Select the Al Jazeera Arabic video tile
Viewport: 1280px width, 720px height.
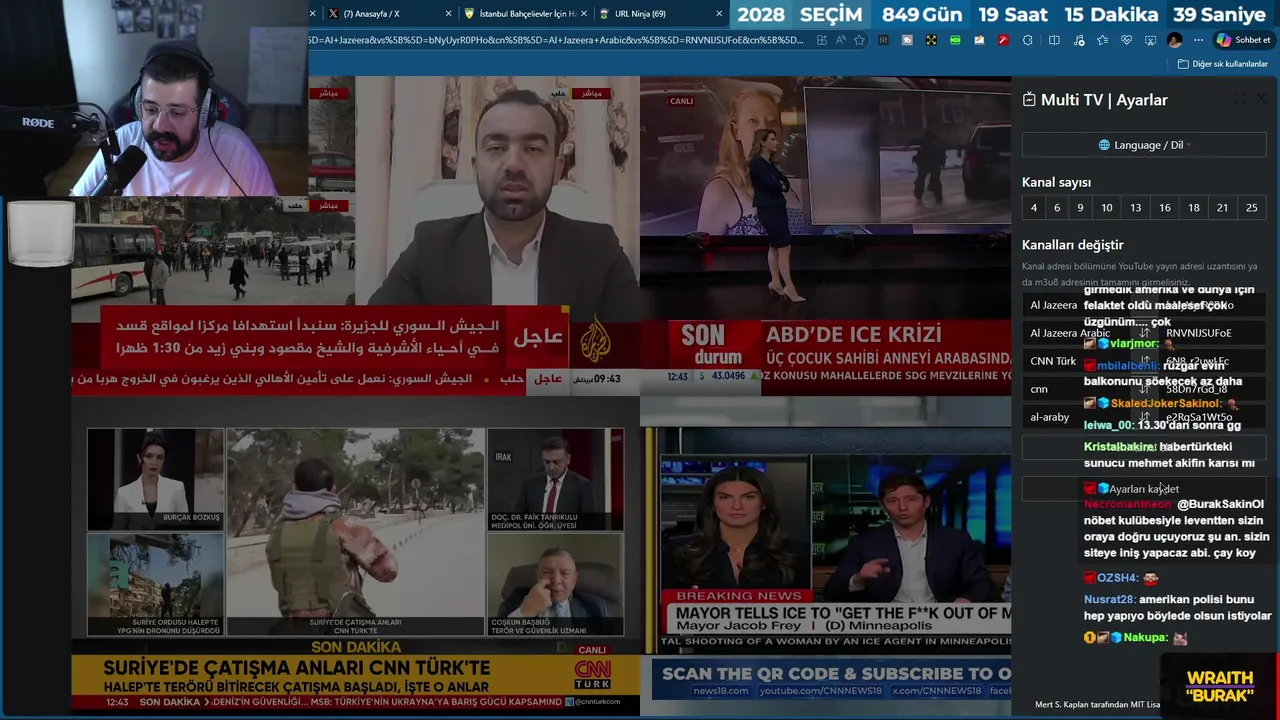pos(355,236)
